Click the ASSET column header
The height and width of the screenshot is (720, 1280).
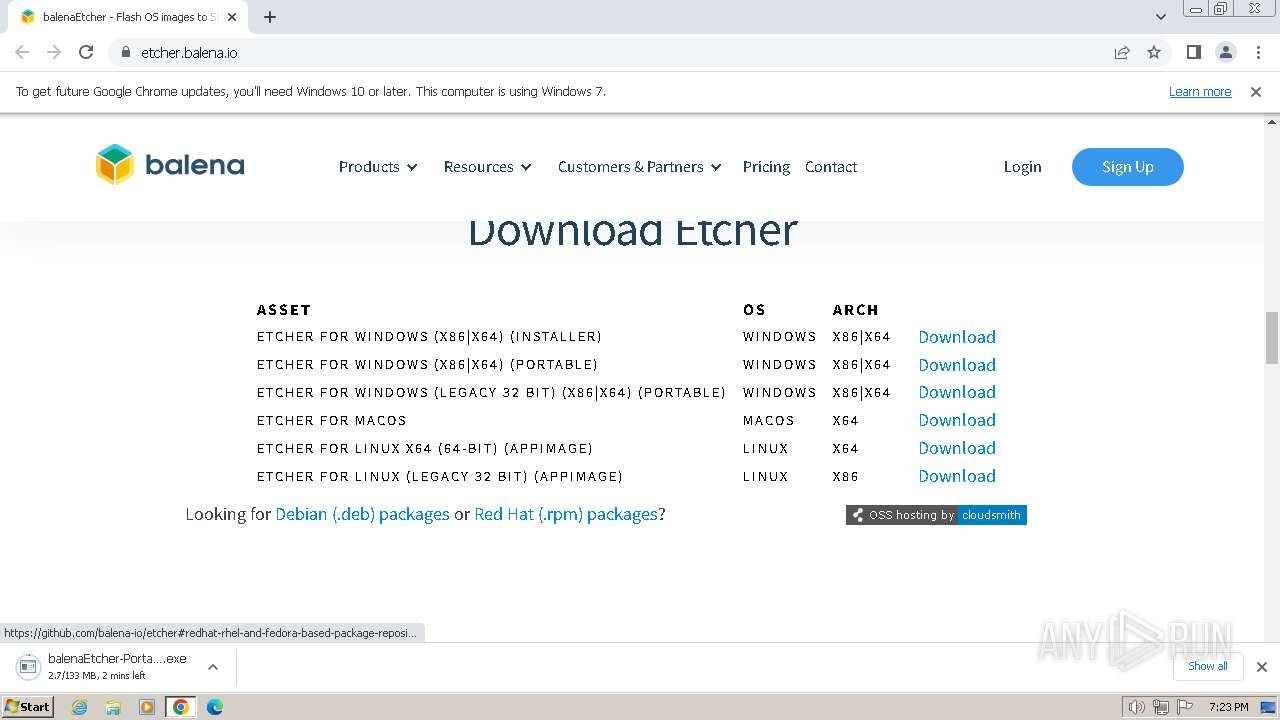pyautogui.click(x=284, y=310)
